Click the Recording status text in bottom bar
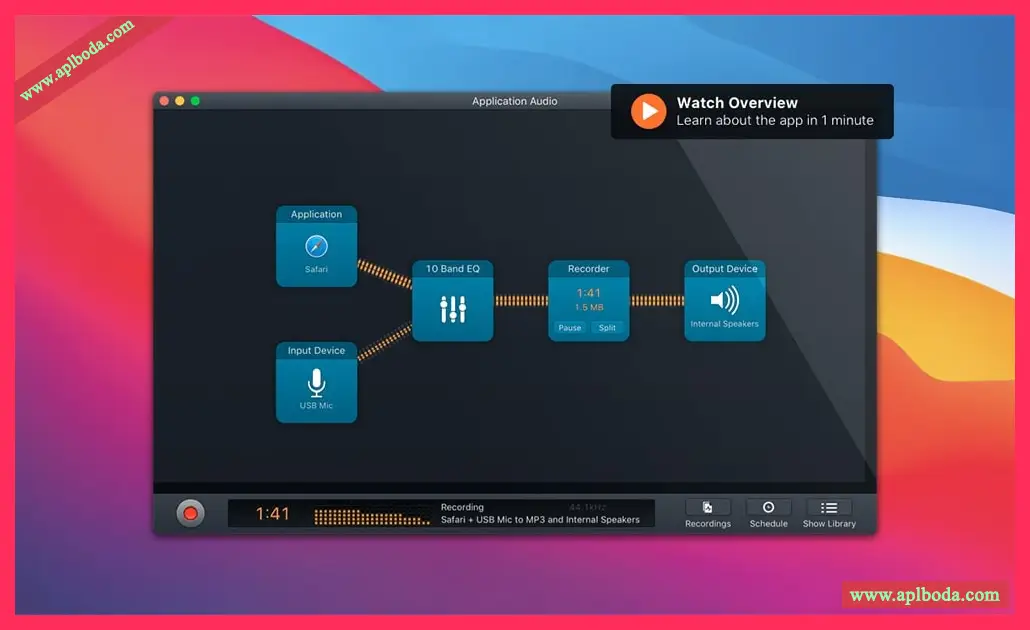This screenshot has width=1030, height=630. coord(462,507)
